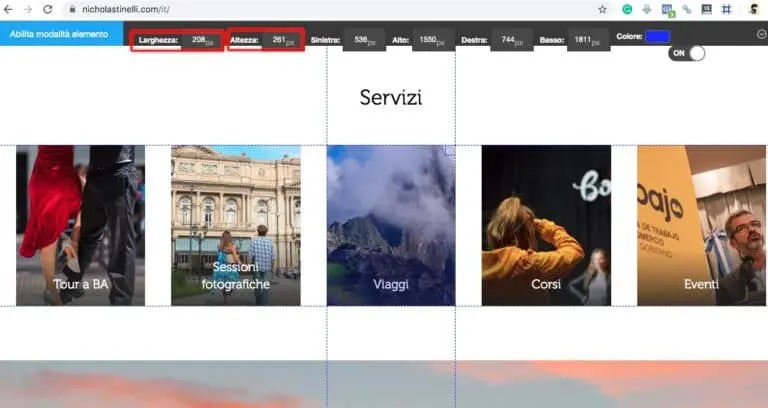Click the browser forward arrow
This screenshot has width=768, height=408.
[x=28, y=9]
